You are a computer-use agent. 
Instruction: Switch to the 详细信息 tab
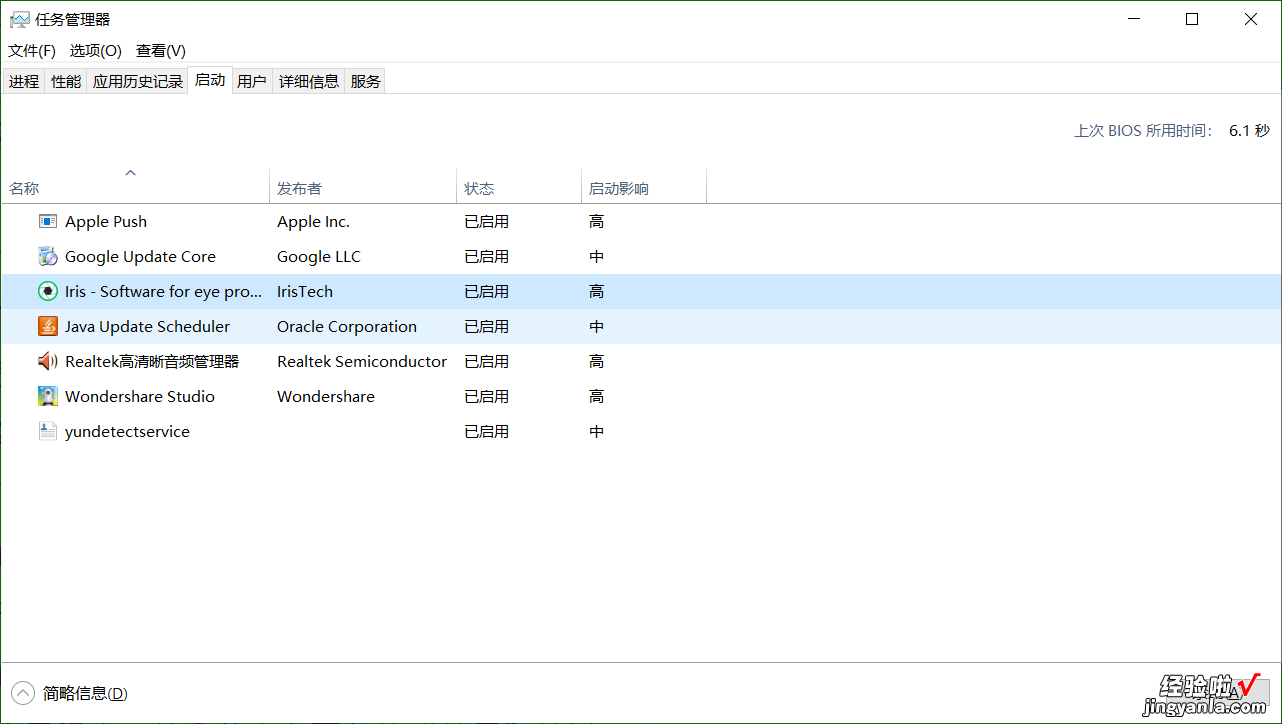click(x=309, y=81)
